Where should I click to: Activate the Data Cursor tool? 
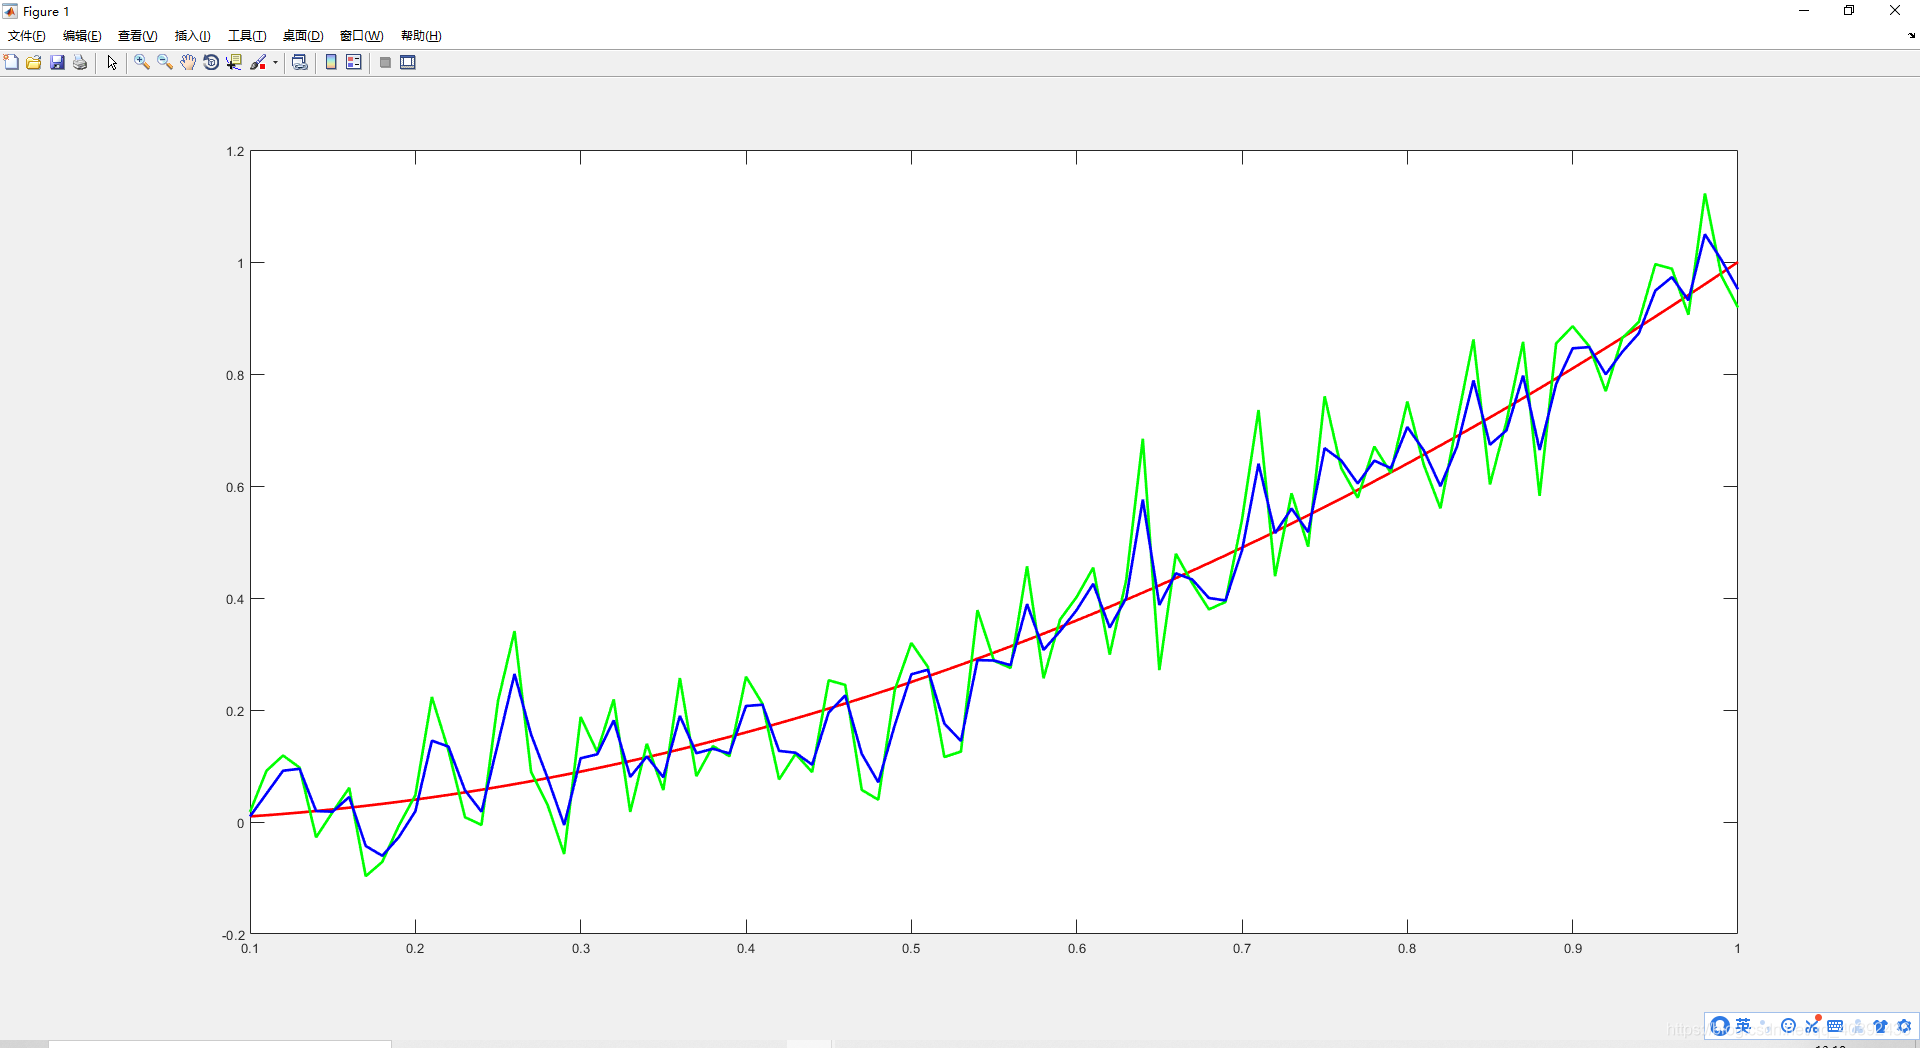click(234, 62)
